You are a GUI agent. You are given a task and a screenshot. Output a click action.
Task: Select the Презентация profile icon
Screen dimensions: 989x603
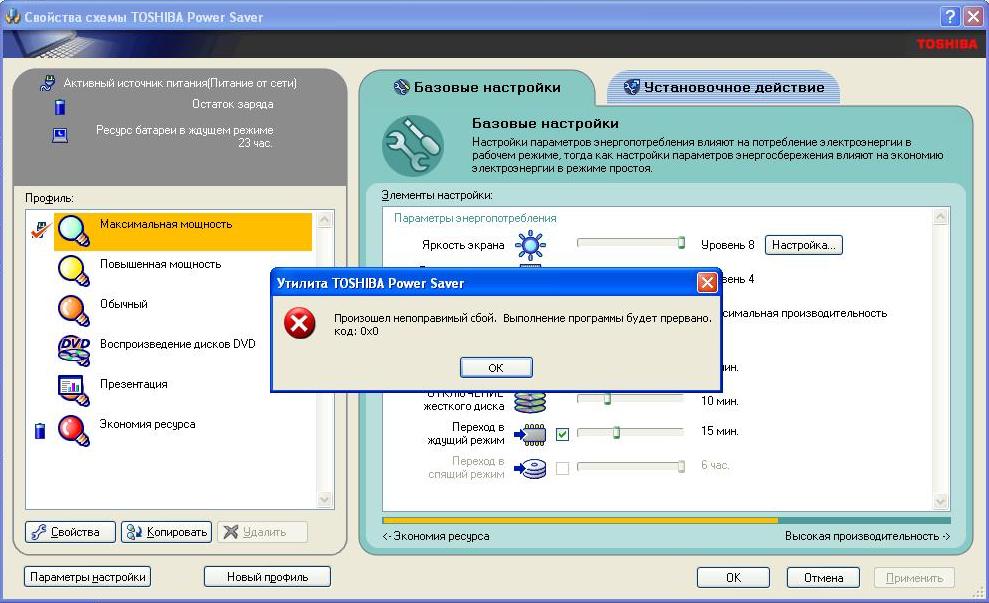pos(74,388)
